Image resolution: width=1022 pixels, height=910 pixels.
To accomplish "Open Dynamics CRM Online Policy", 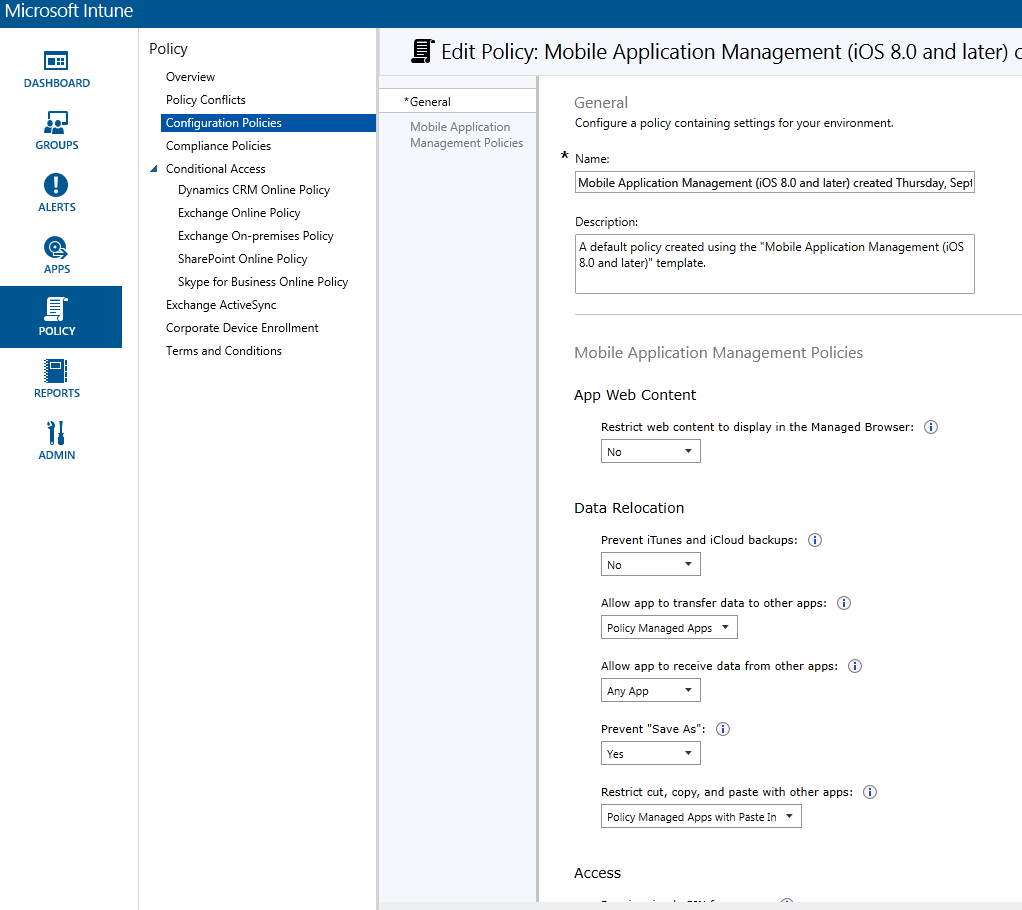I will pyautogui.click(x=254, y=190).
